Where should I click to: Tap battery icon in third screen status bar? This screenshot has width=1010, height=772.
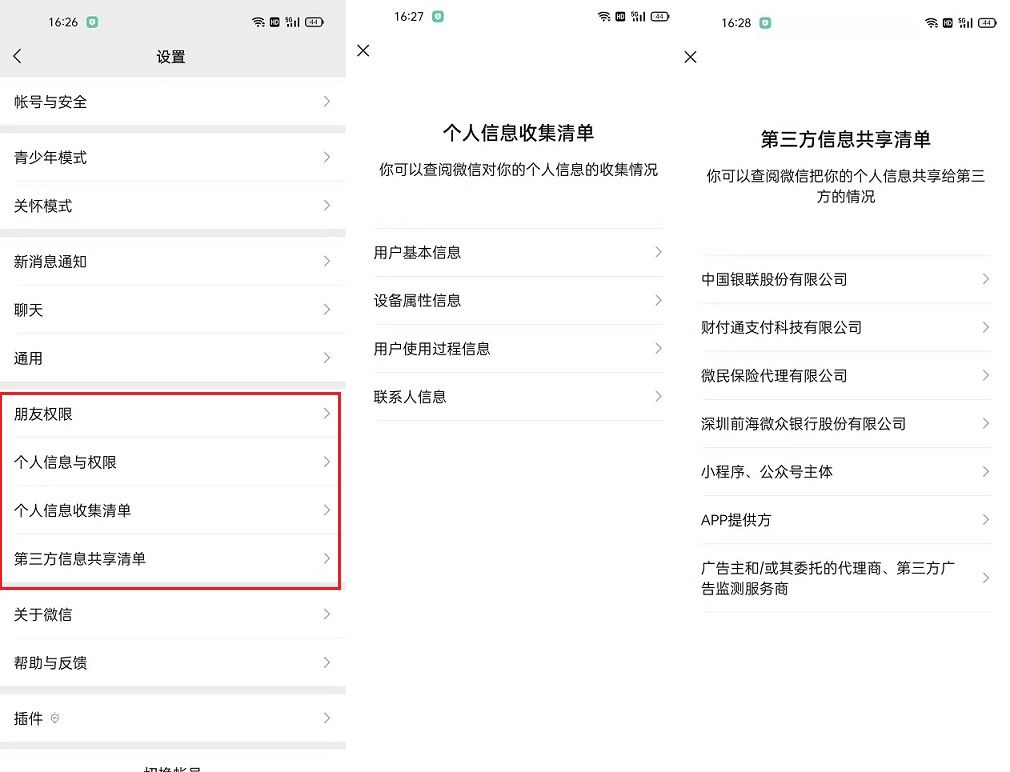point(987,23)
